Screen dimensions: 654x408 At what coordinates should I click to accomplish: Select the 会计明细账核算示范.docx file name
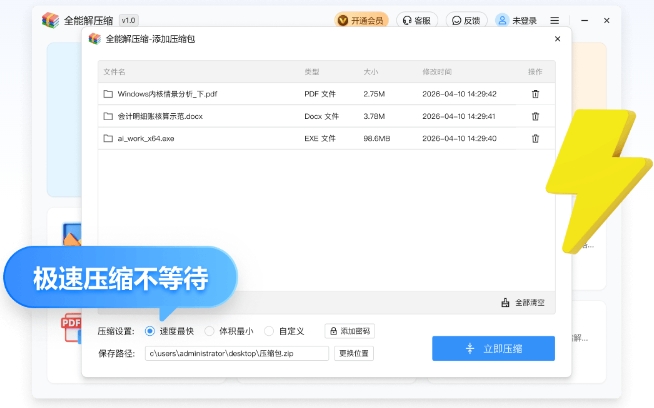(x=160, y=116)
